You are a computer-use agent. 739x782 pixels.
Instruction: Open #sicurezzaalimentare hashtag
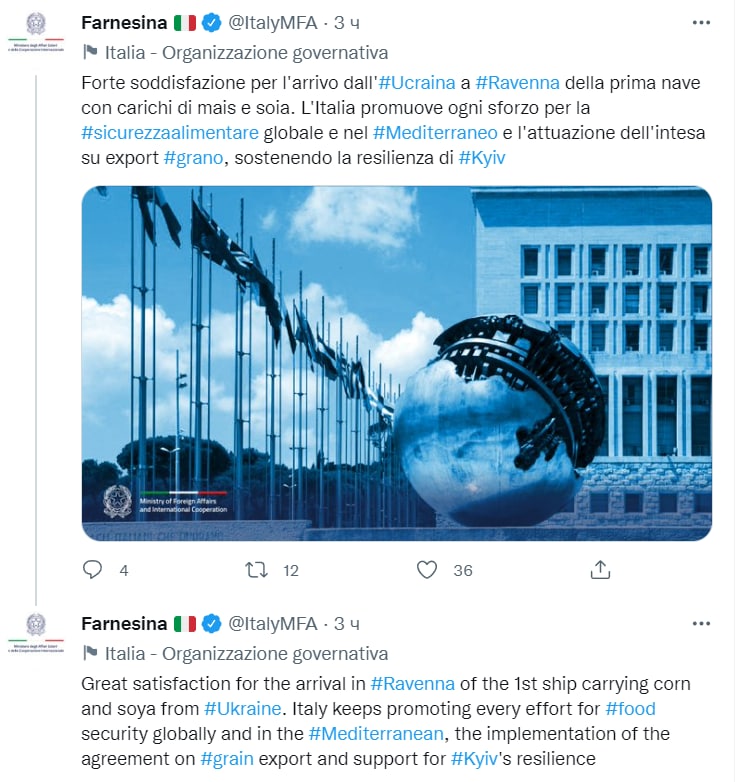coord(170,133)
